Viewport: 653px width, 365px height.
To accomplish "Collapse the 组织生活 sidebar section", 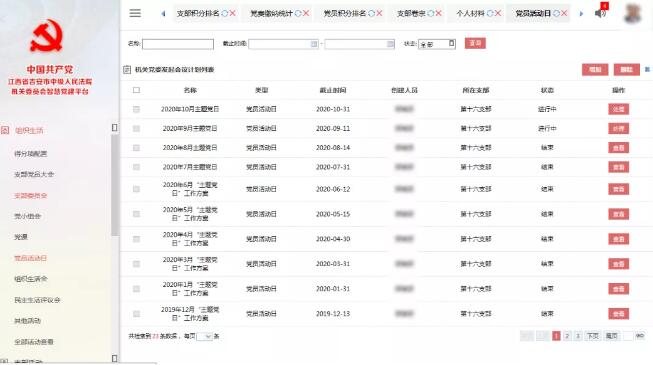I will [29, 130].
